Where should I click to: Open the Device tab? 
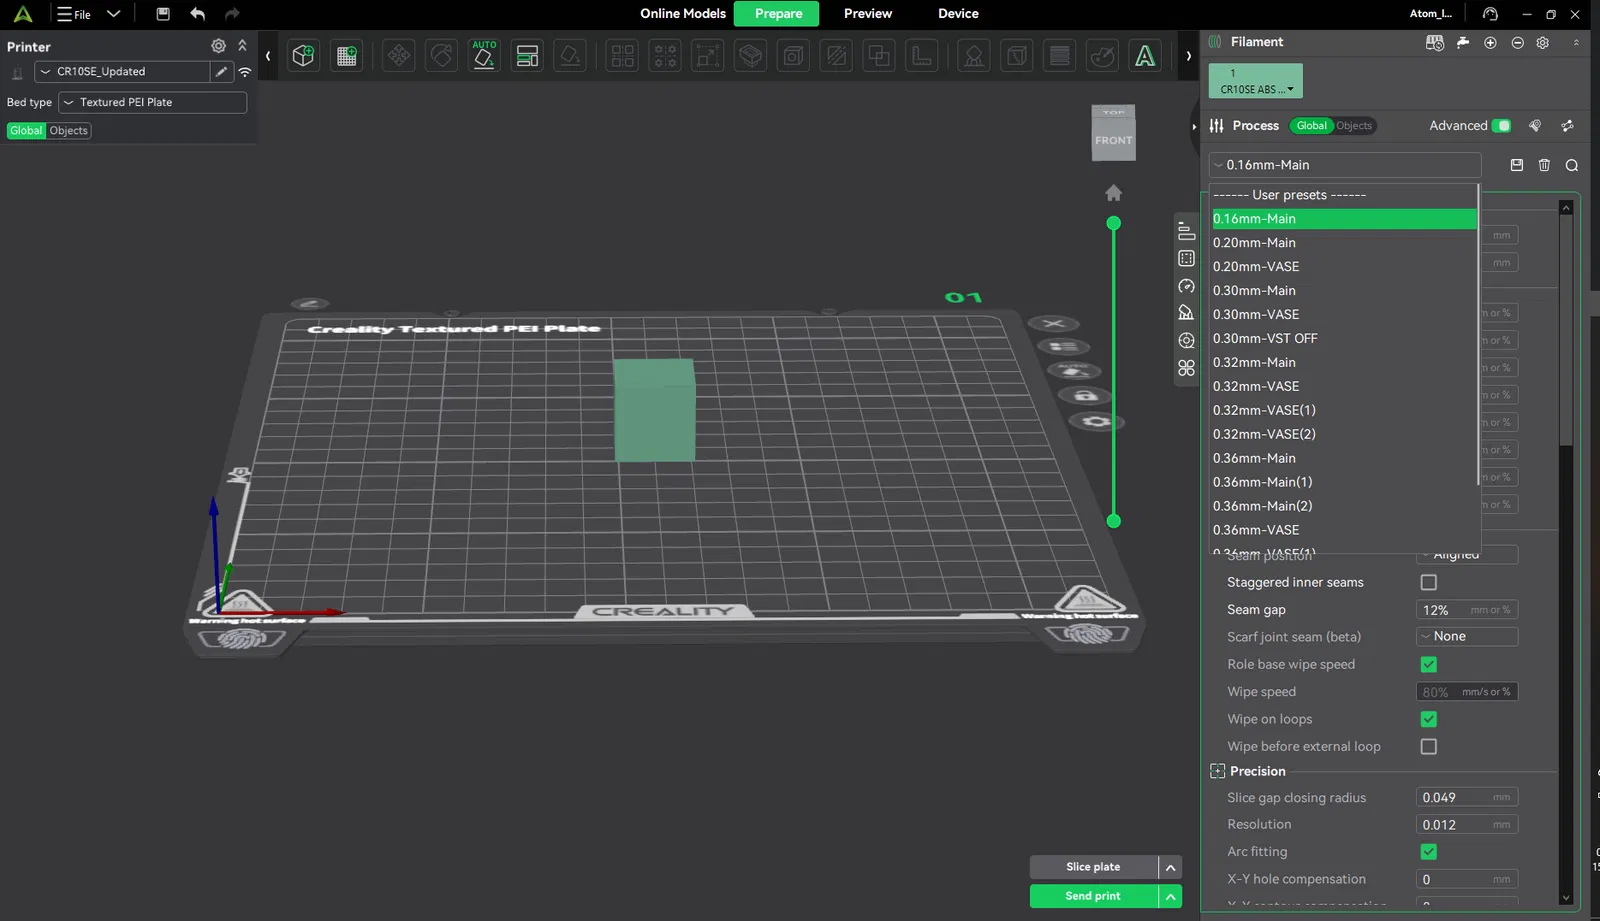(x=958, y=14)
